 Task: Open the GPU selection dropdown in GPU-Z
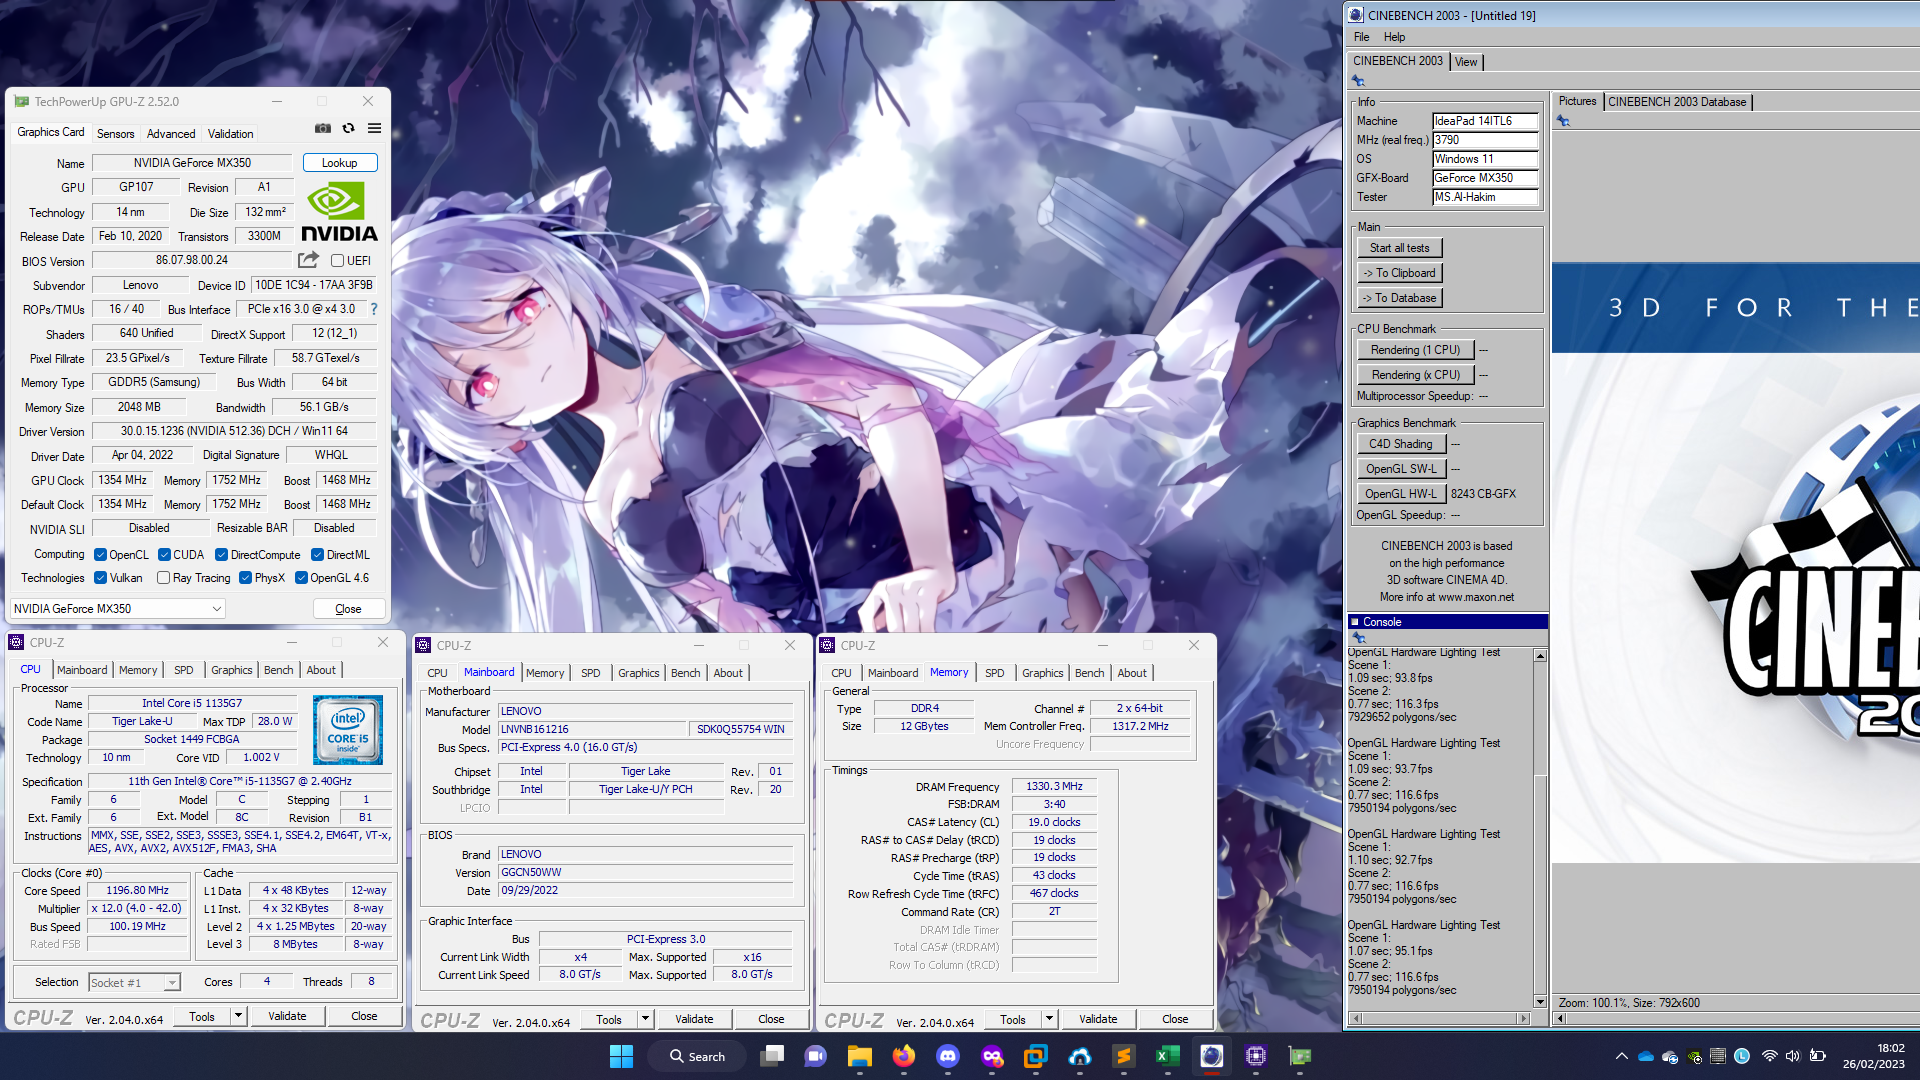point(118,609)
